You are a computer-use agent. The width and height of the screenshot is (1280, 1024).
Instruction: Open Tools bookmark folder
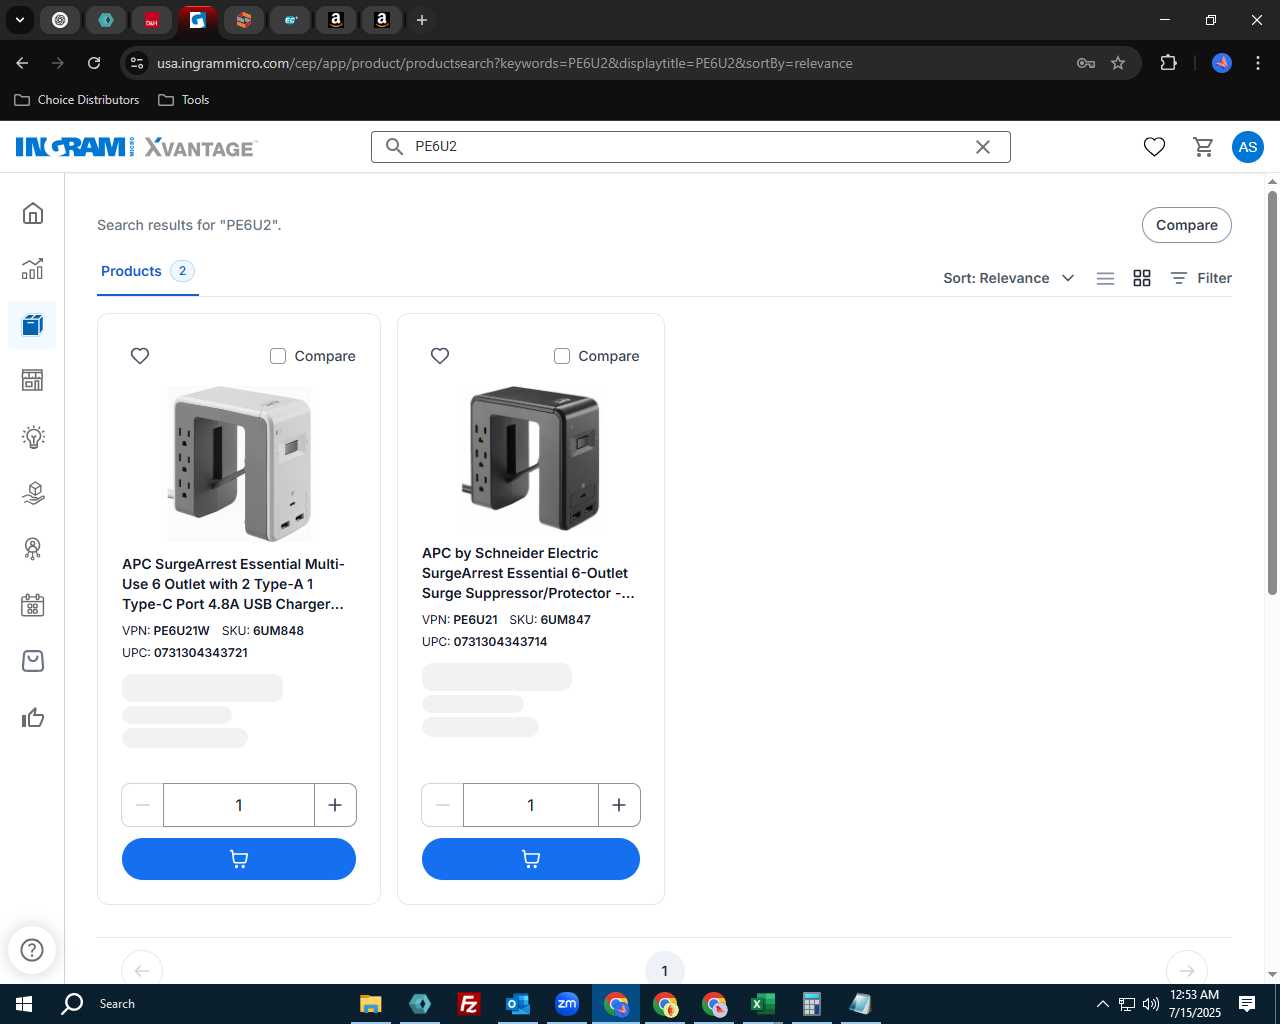click(184, 100)
